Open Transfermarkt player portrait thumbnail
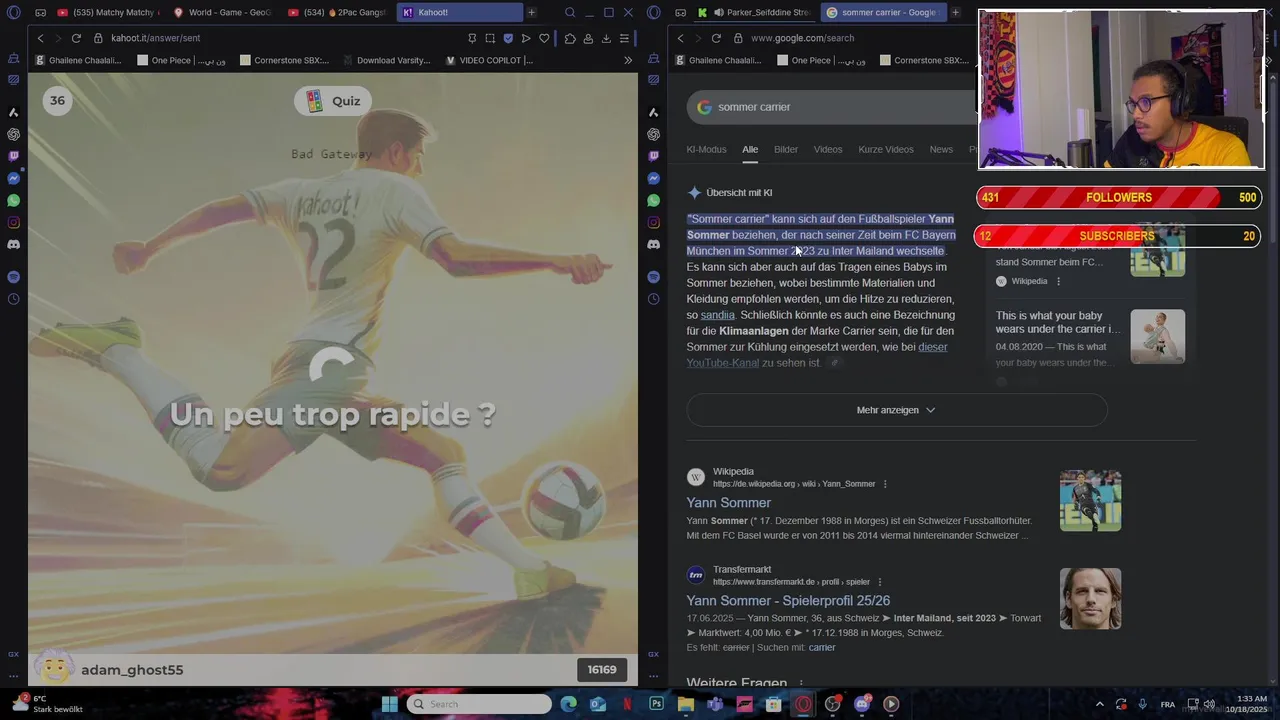The width and height of the screenshot is (1280, 720). pos(1090,599)
